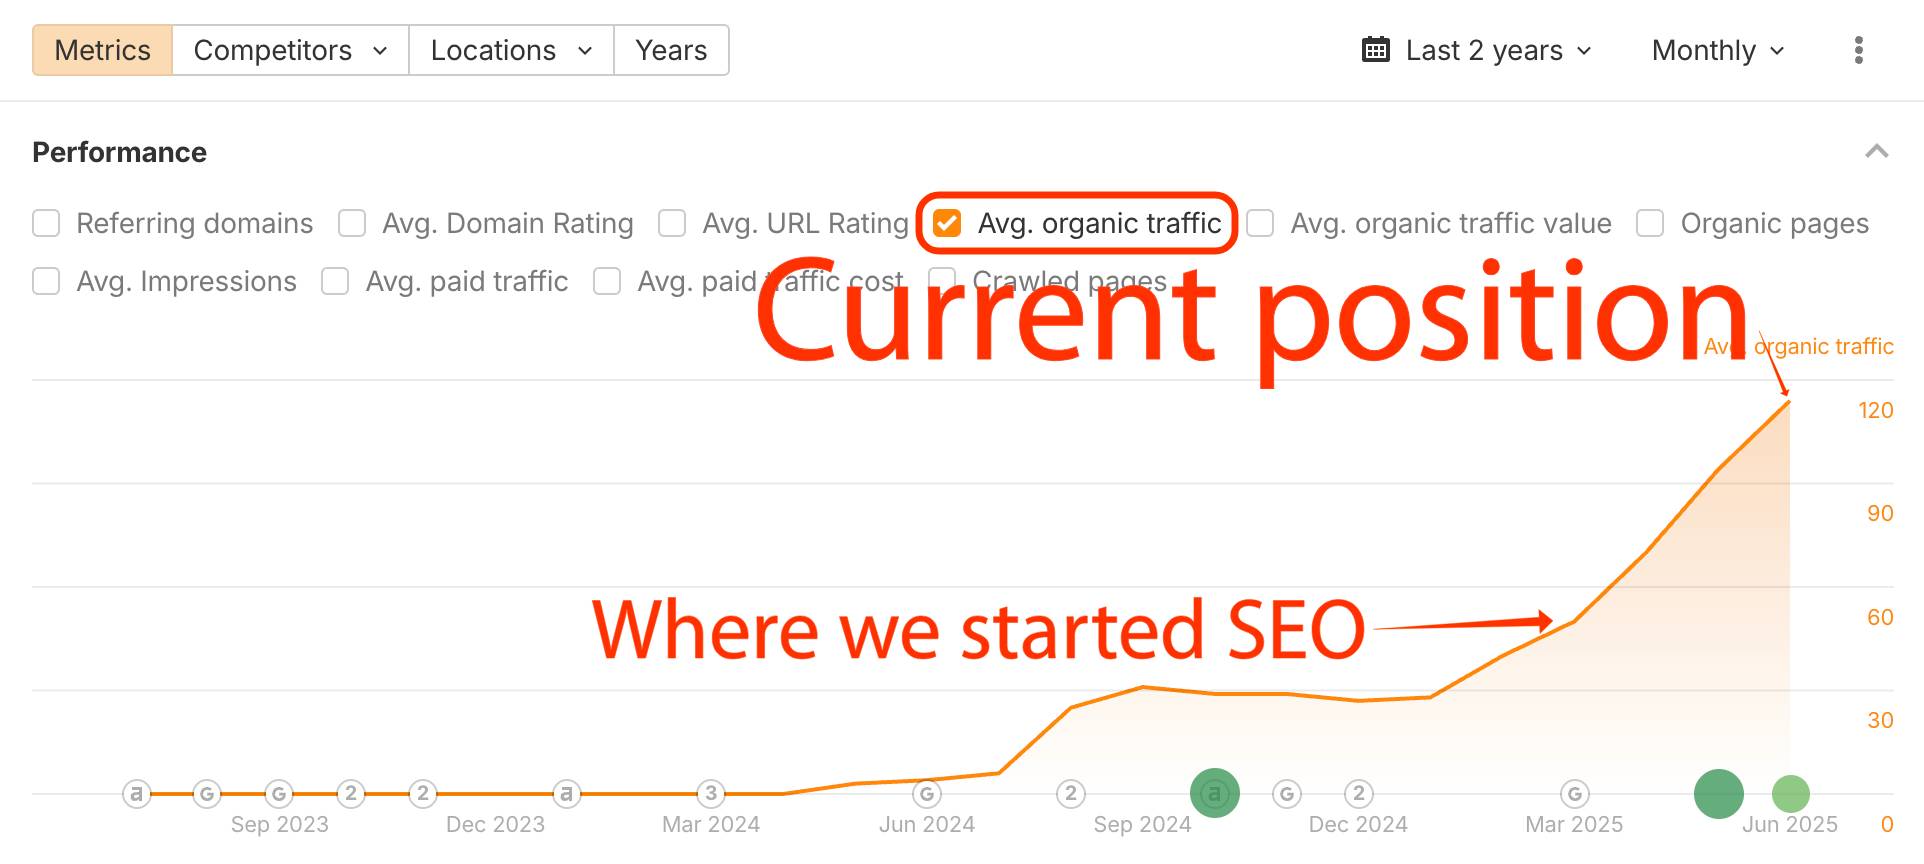Check the Avg. Domain Rating checkbox
The width and height of the screenshot is (1924, 864).
[352, 223]
